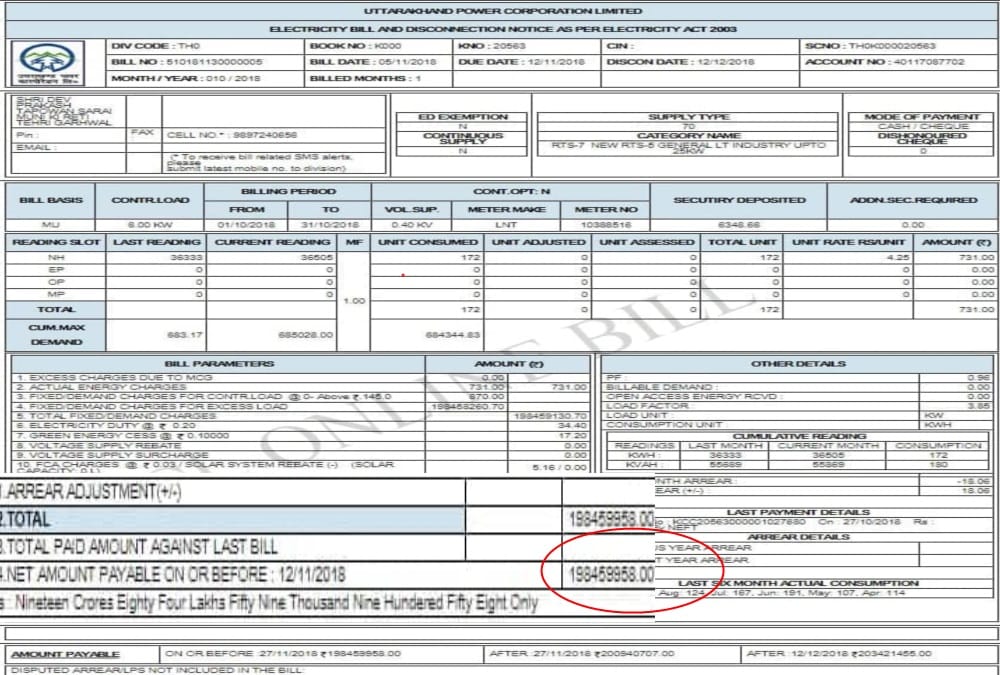Click the supply voltage '0.40 KV'
This screenshot has width=1000, height=675.
pyautogui.click(x=411, y=225)
